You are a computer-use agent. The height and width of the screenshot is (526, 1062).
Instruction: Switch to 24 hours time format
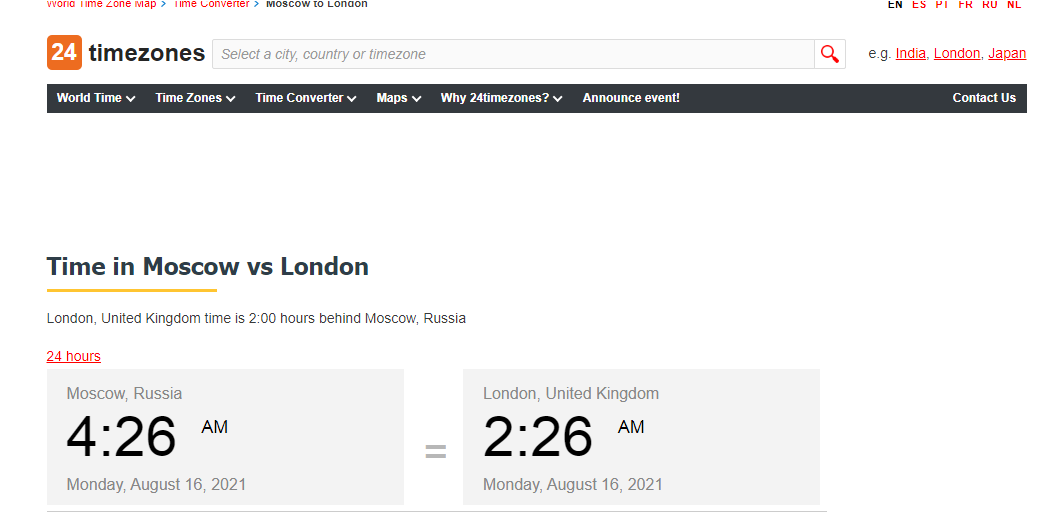[74, 356]
